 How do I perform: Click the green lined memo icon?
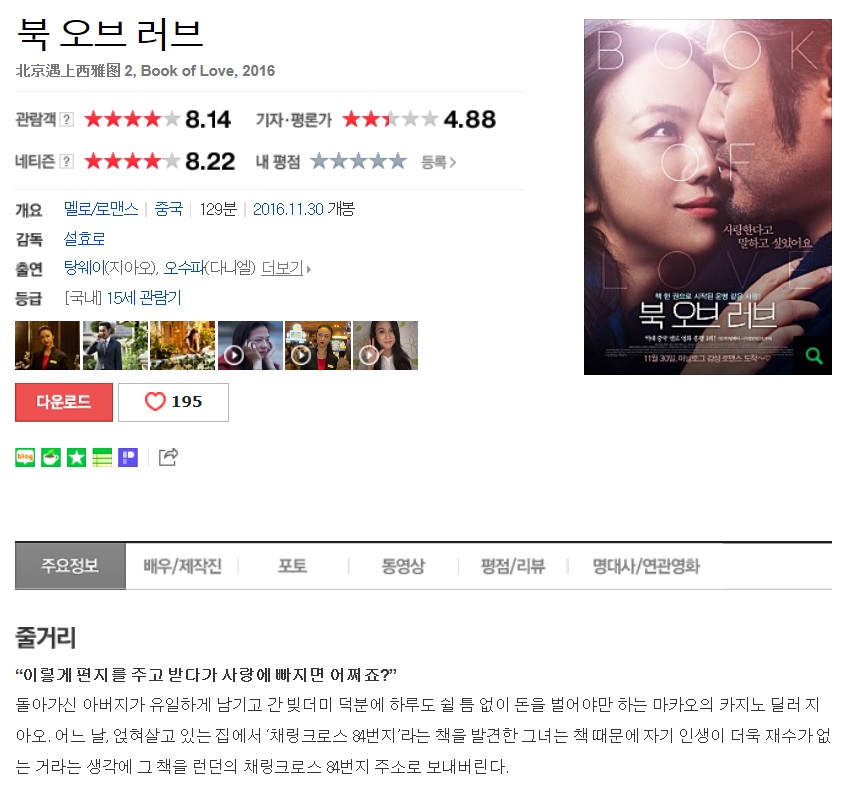coord(102,457)
